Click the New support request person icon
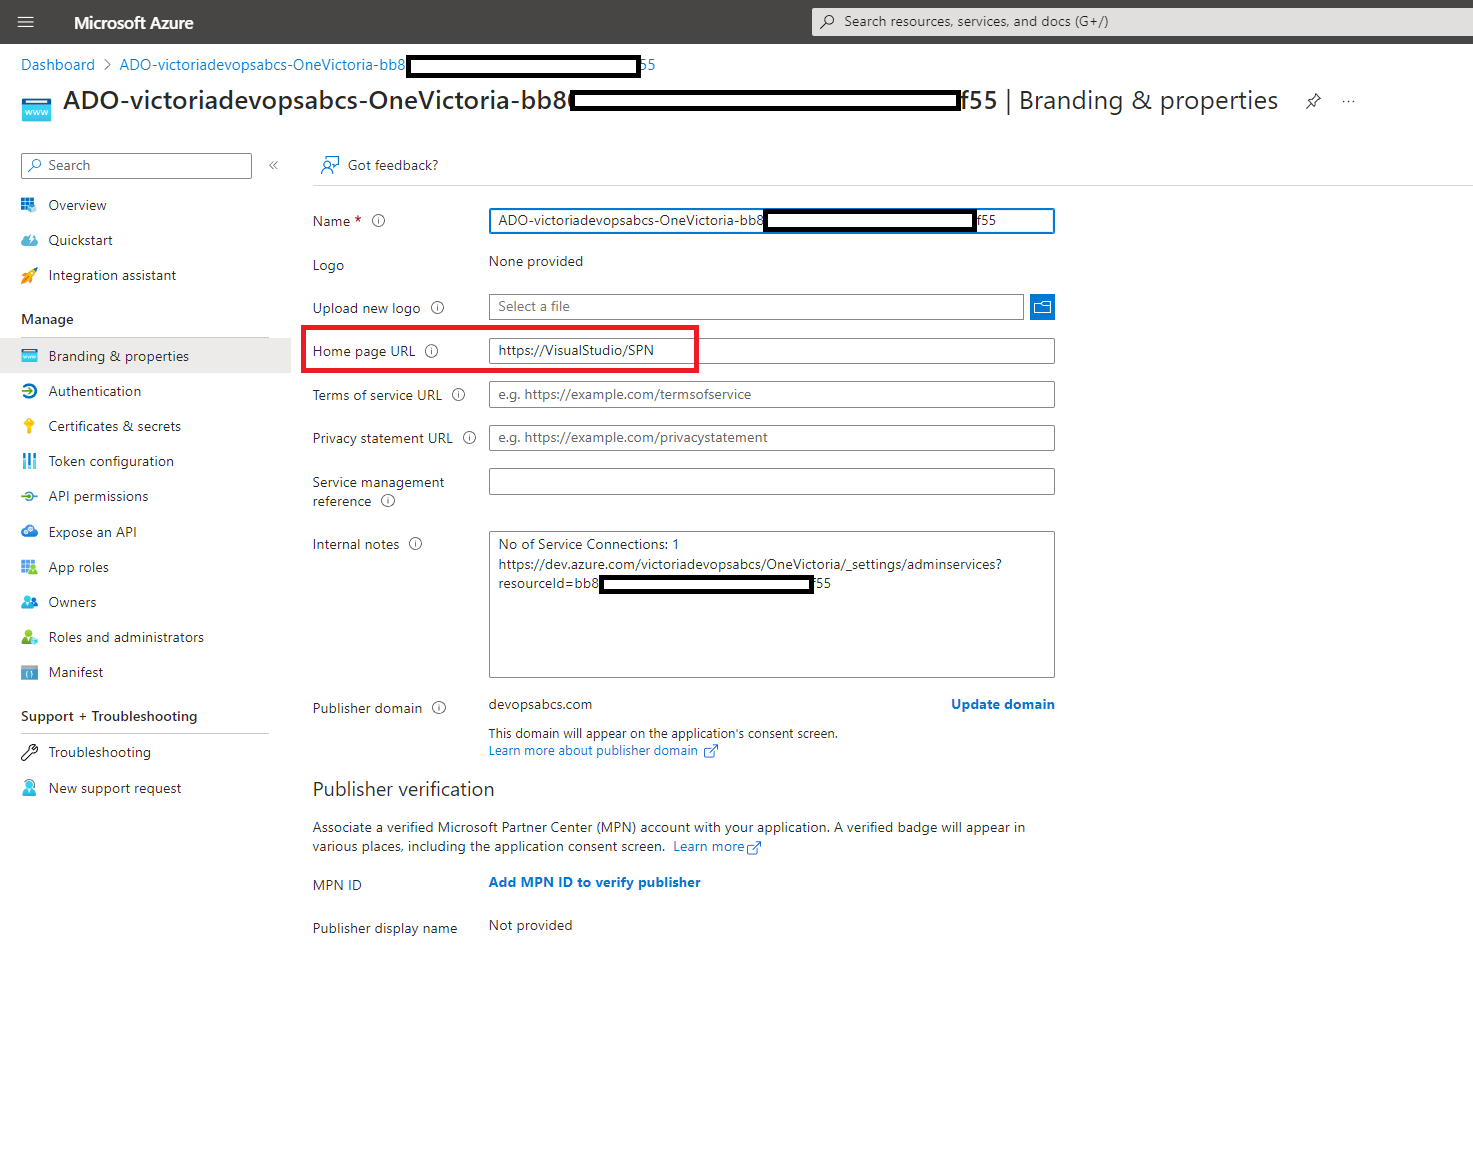The image size is (1473, 1163). click(x=29, y=788)
